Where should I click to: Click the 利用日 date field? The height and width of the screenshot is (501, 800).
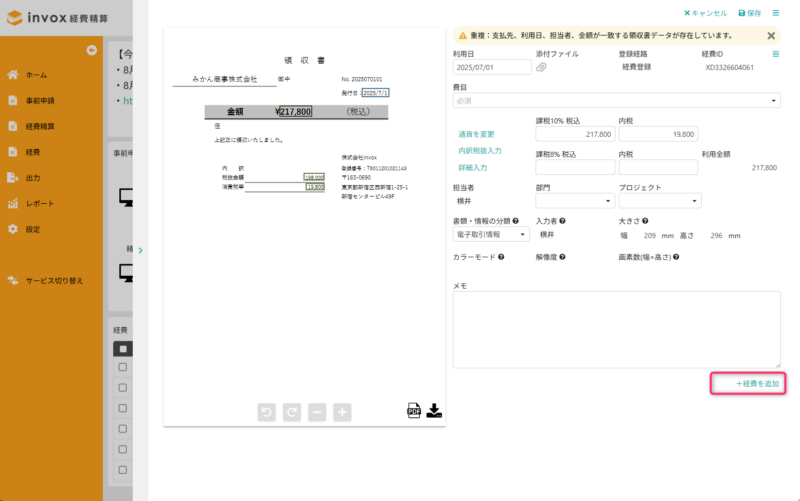click(492, 67)
